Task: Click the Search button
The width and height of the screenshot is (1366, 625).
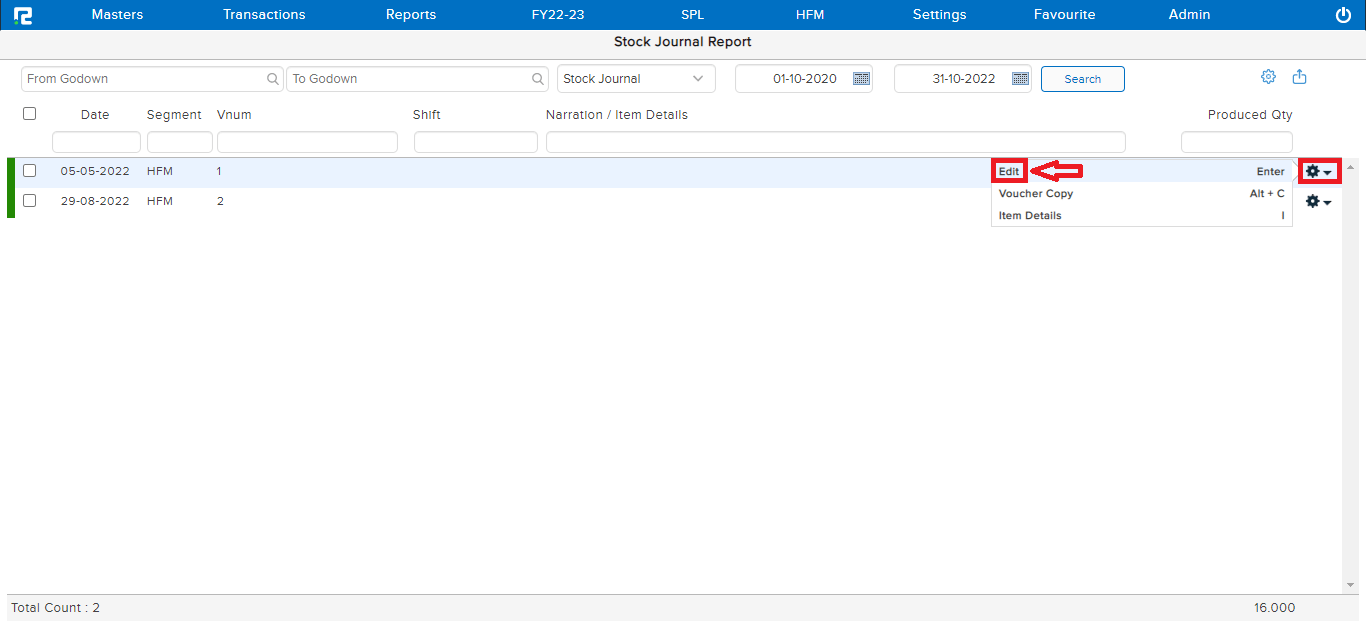Action: (1082, 79)
